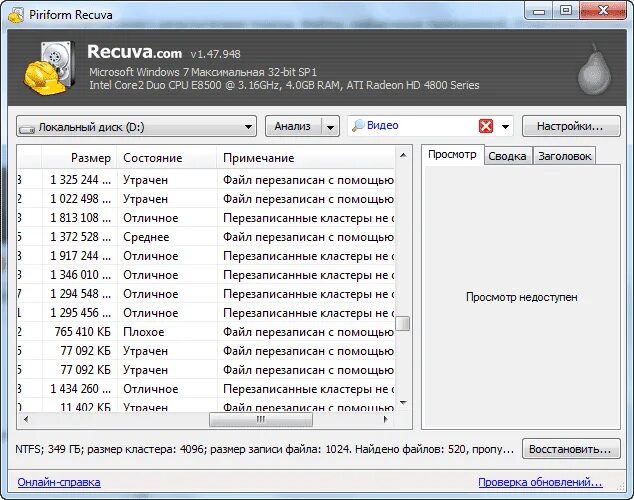Select the row sized 1 813 108
Viewport: 634px width, 500px height.
click(x=206, y=217)
